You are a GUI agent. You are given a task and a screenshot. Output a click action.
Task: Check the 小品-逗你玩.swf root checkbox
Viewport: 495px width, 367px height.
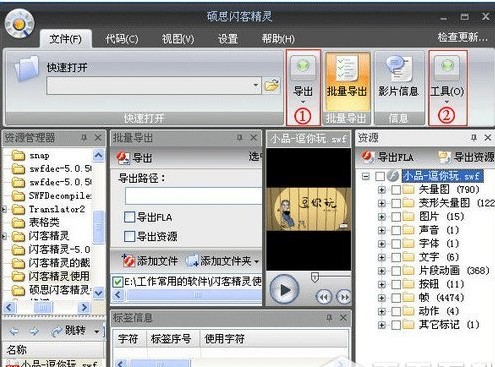click(380, 176)
